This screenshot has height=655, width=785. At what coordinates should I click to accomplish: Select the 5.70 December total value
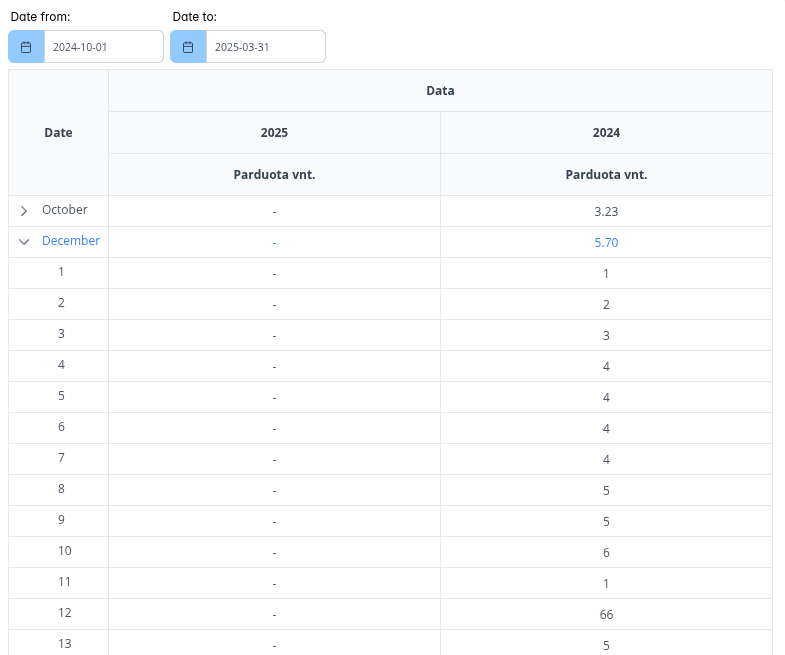click(606, 242)
